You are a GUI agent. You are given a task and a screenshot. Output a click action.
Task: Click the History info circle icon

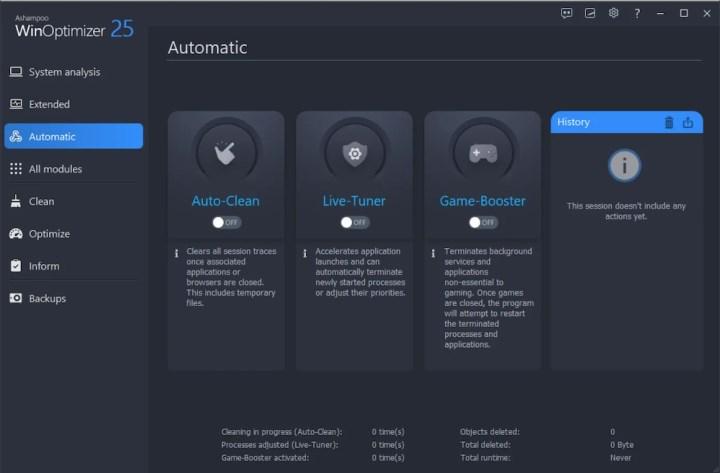coord(624,166)
